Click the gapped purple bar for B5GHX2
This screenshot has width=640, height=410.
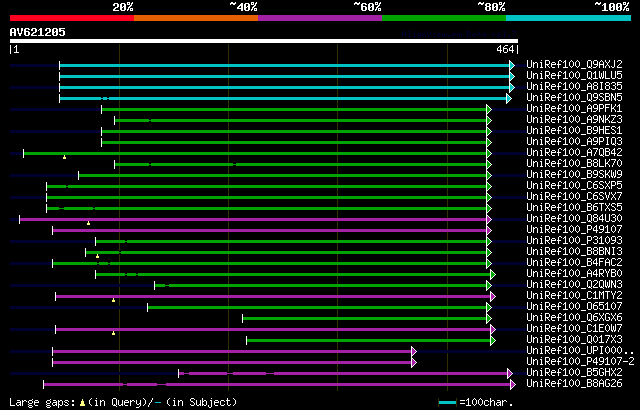[343, 374]
